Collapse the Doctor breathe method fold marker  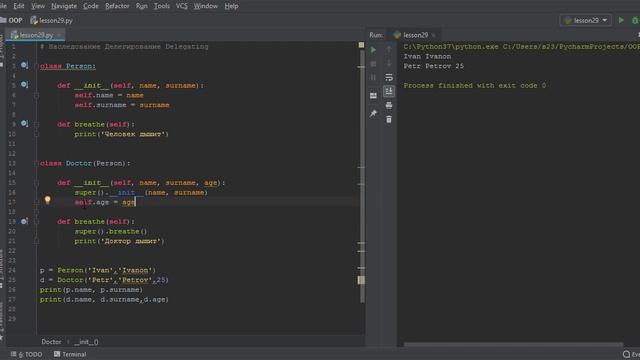point(36,222)
